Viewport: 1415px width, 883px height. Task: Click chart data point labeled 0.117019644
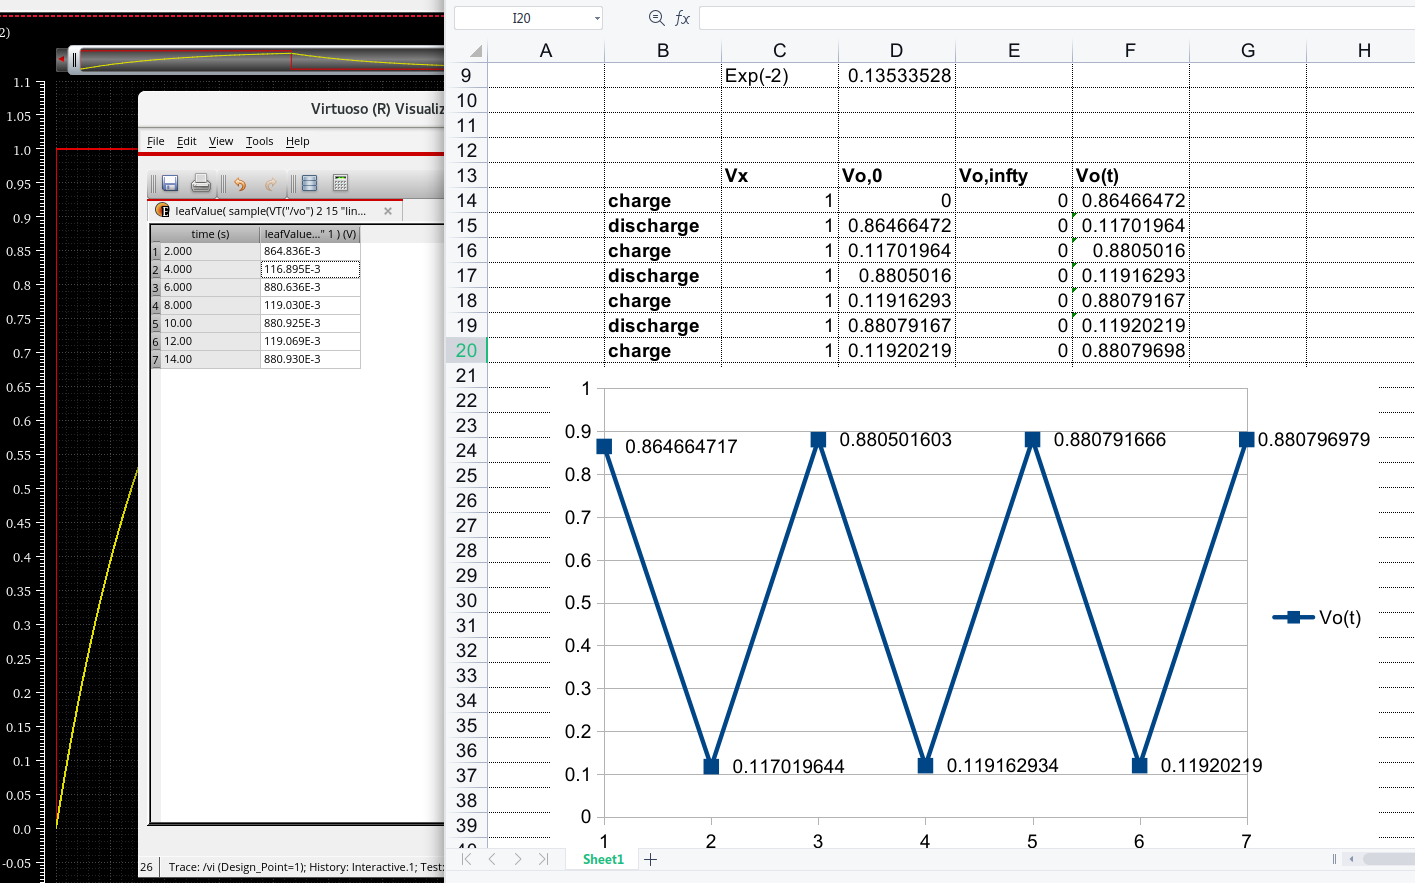(x=711, y=766)
